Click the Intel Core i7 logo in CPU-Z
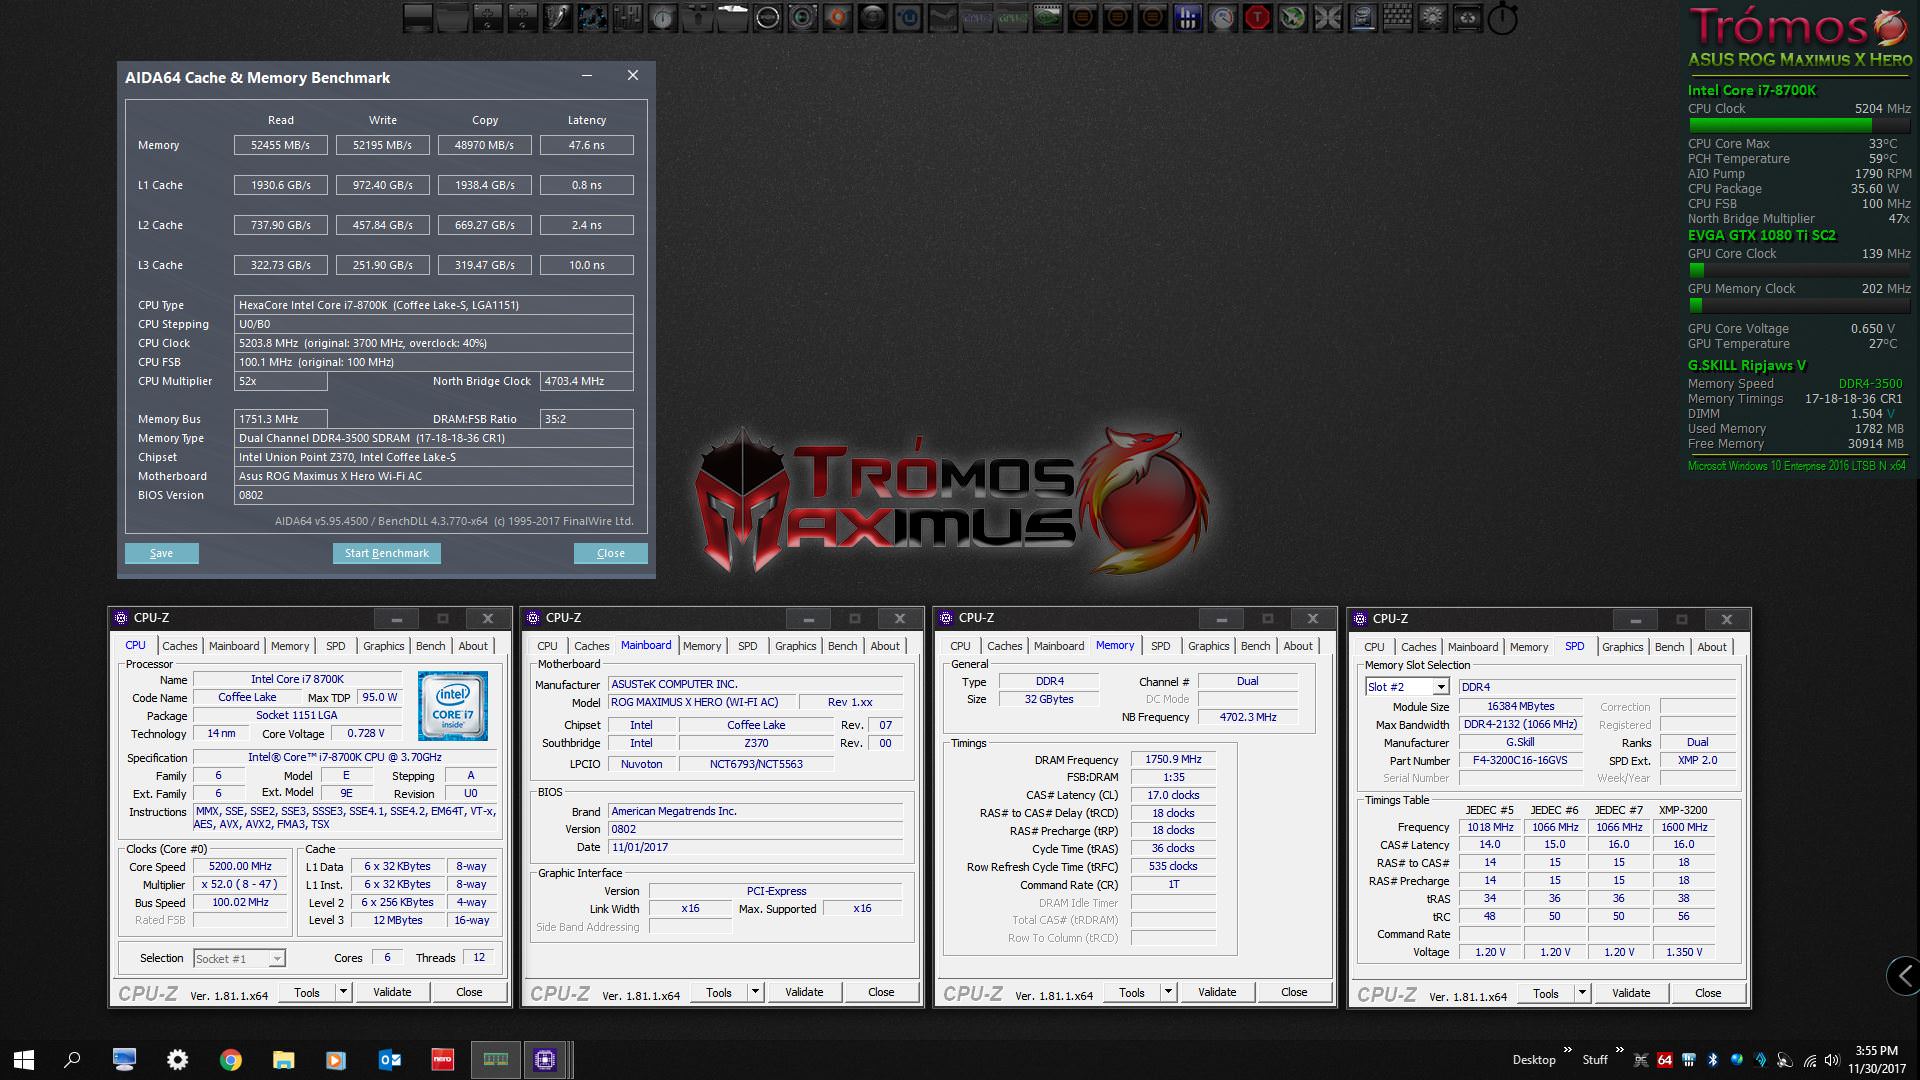This screenshot has height=1080, width=1920. point(452,706)
